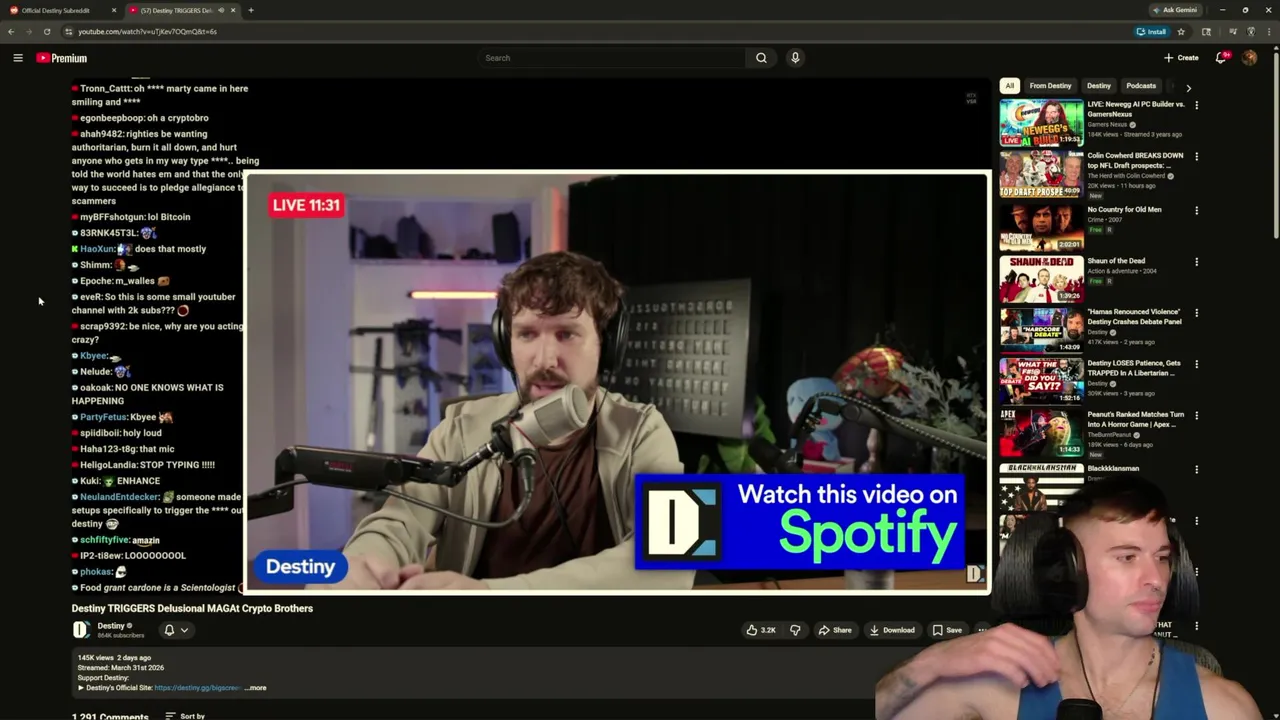The image size is (1280, 720).
Task: Open options menu for Blackkklansman
Action: (1196, 469)
